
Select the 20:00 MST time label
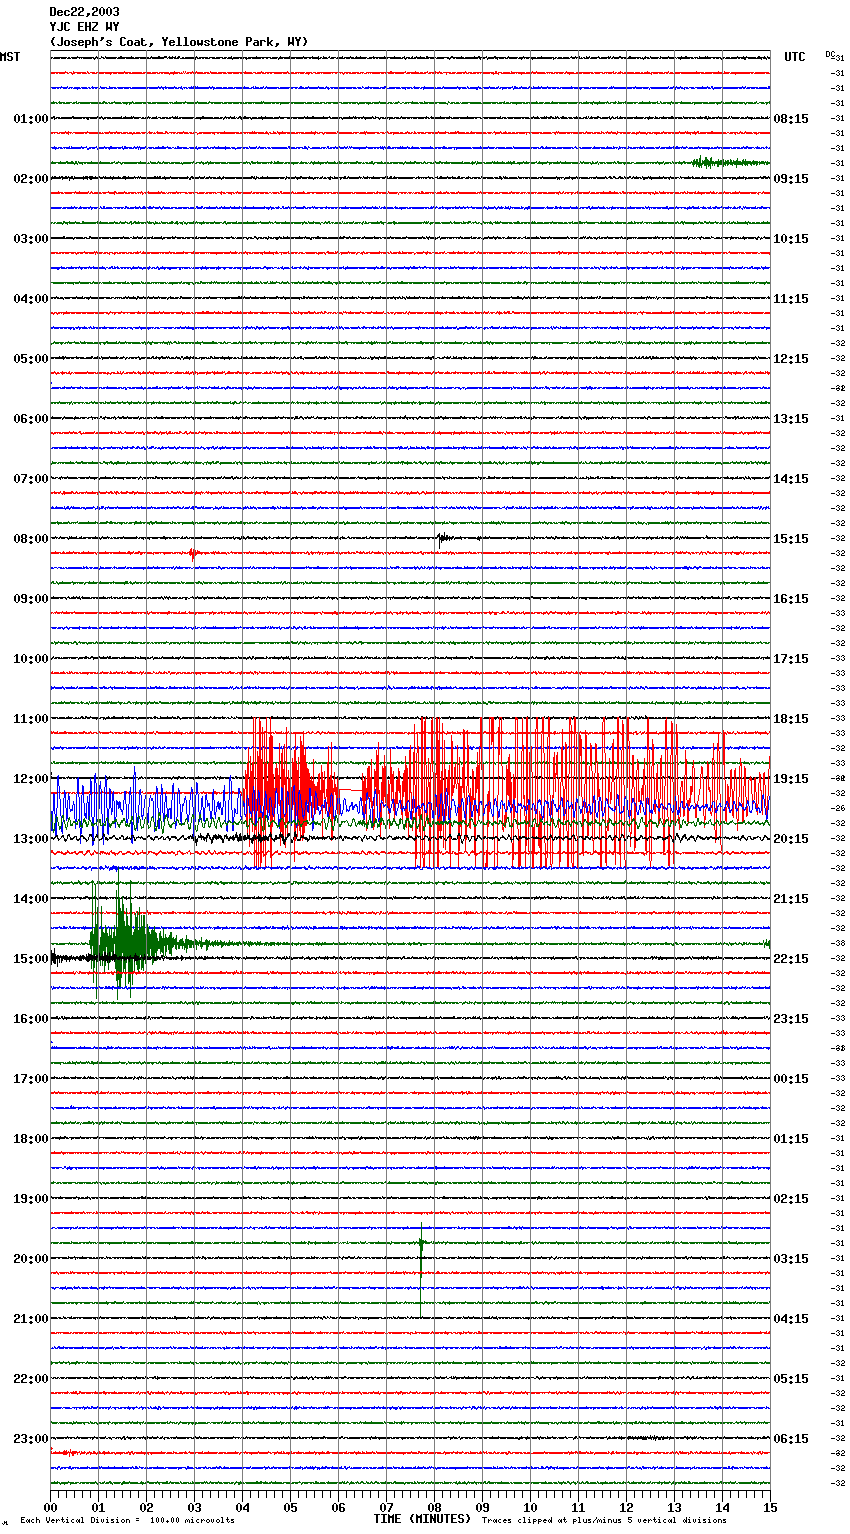tap(31, 1259)
